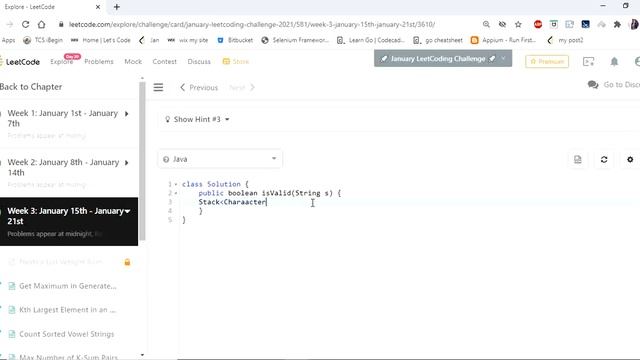Open Get Maximum in Generated problem
Viewport: 640px width, 360px height.
(x=68, y=286)
